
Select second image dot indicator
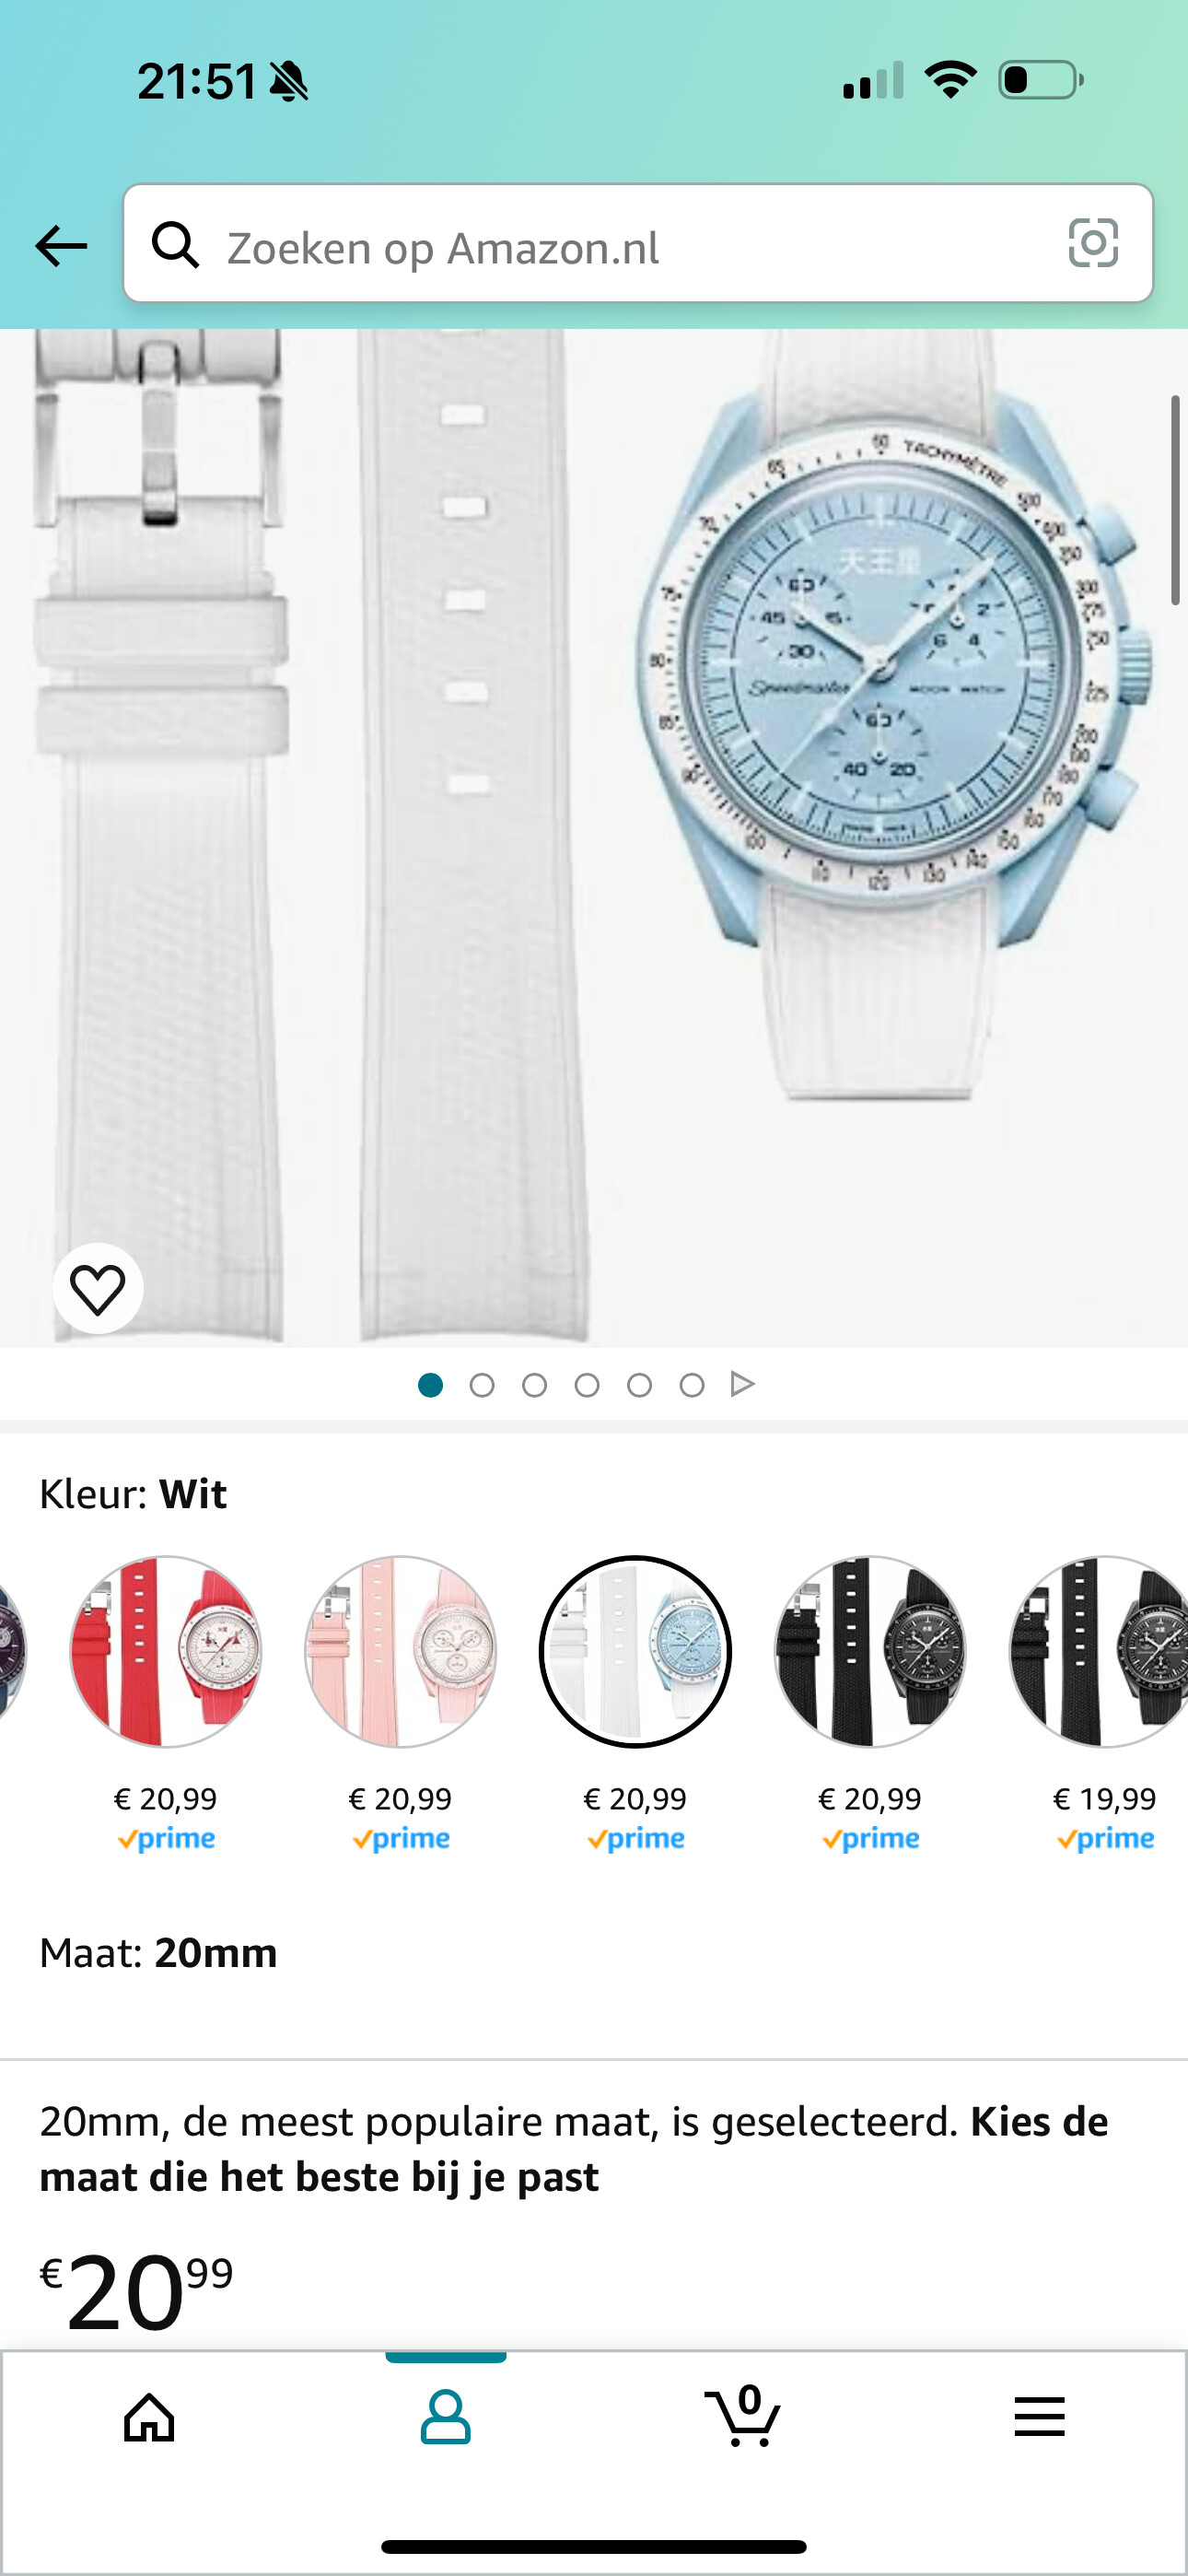(482, 1385)
